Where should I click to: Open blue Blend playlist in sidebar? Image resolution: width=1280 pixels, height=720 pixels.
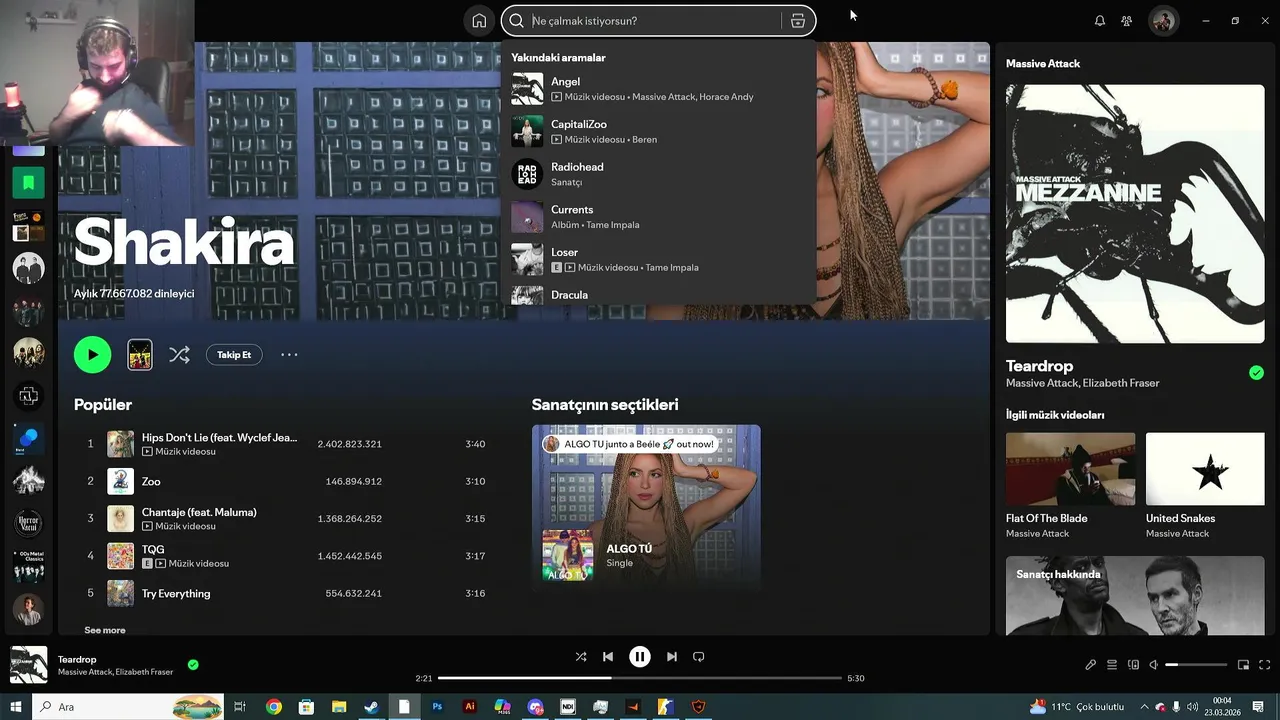(x=28, y=439)
